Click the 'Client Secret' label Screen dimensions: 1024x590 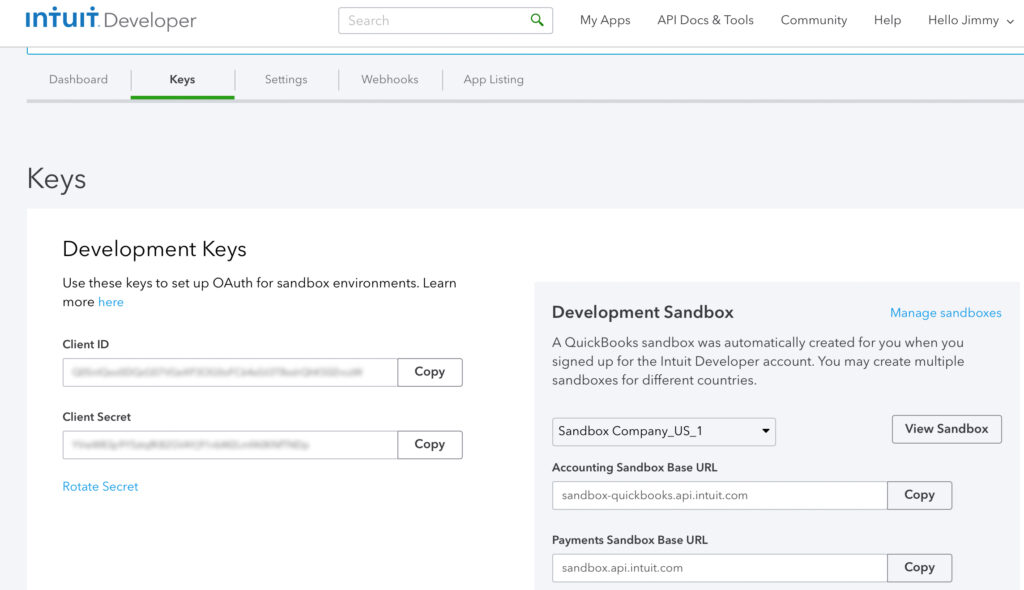pyautogui.click(x=97, y=417)
